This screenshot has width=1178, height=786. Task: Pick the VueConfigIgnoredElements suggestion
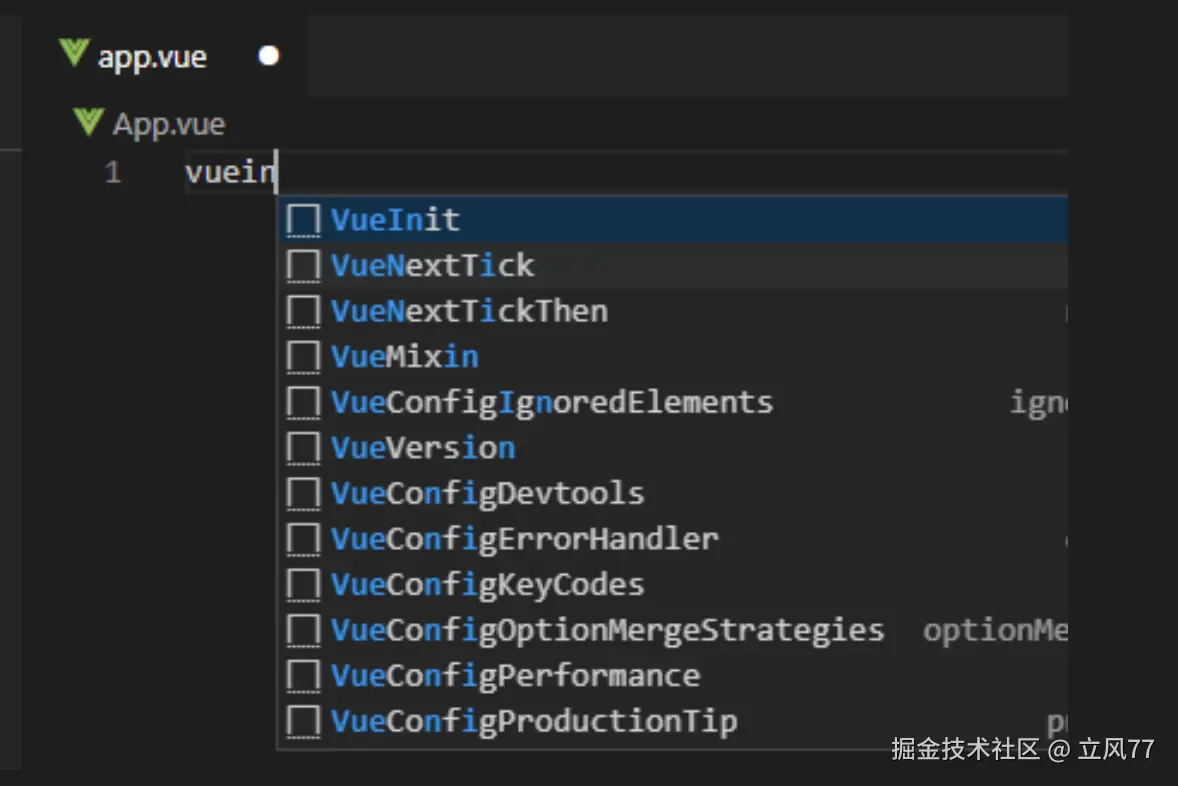552,403
